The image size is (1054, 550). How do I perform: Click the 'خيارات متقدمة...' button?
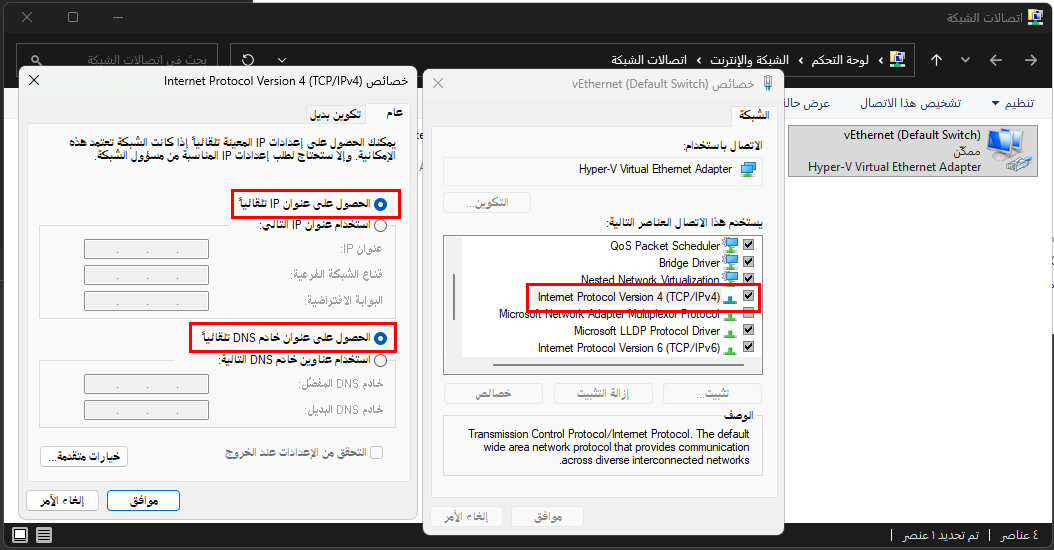click(85, 456)
